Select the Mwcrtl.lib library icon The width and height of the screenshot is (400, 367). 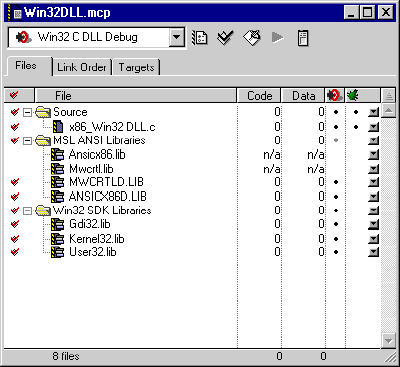tap(57, 169)
